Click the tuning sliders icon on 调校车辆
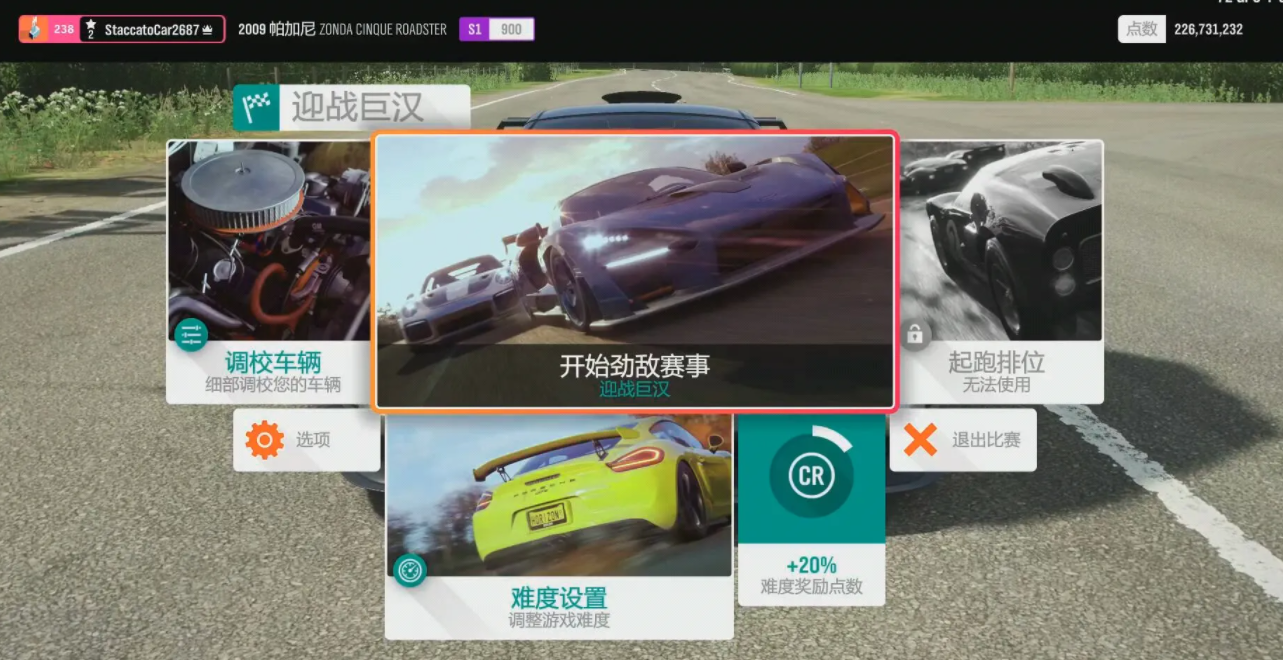1283x660 pixels. click(190, 334)
